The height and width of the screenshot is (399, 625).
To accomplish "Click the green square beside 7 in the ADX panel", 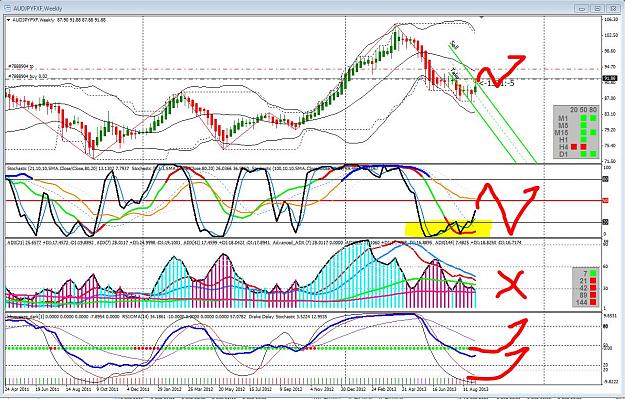I will (x=593, y=273).
